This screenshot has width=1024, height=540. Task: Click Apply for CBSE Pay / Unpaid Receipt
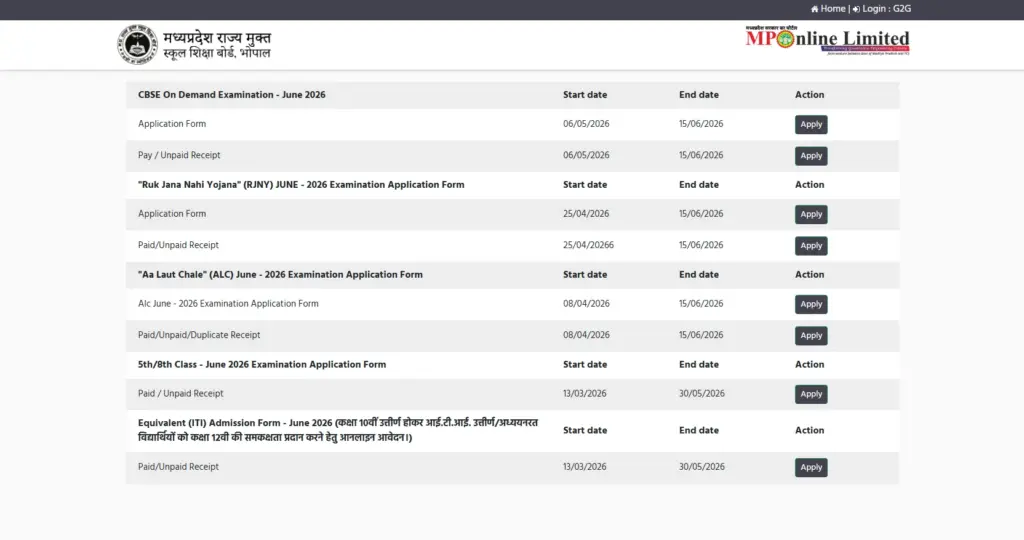pyautogui.click(x=811, y=156)
